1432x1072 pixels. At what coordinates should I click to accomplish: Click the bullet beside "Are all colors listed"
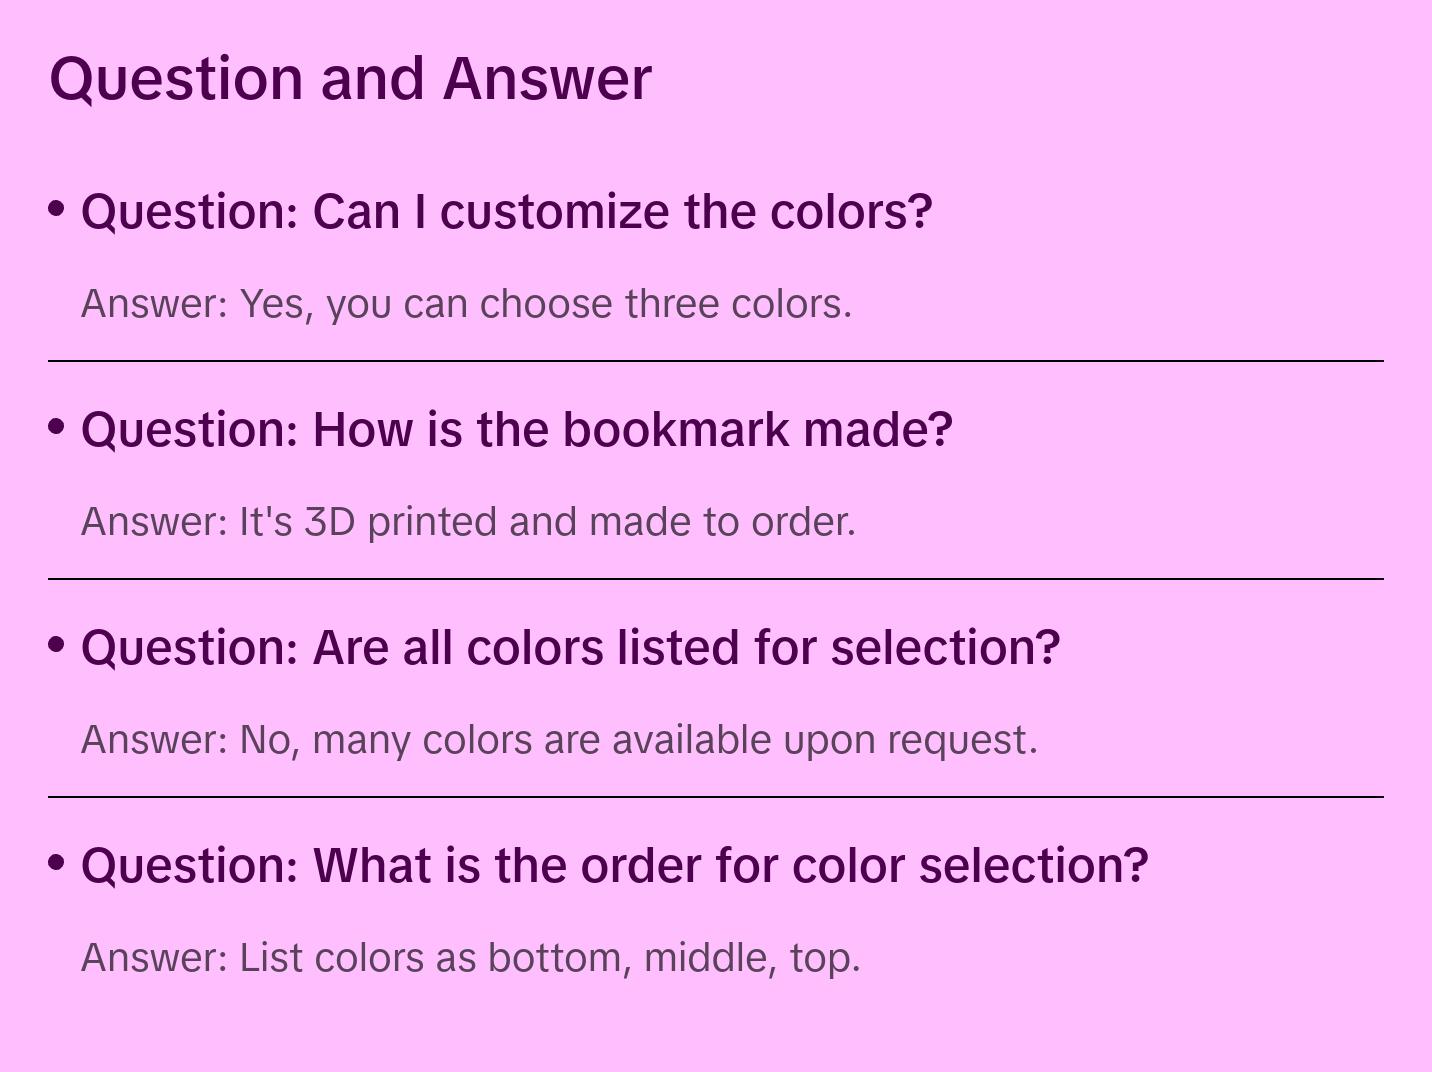click(57, 645)
